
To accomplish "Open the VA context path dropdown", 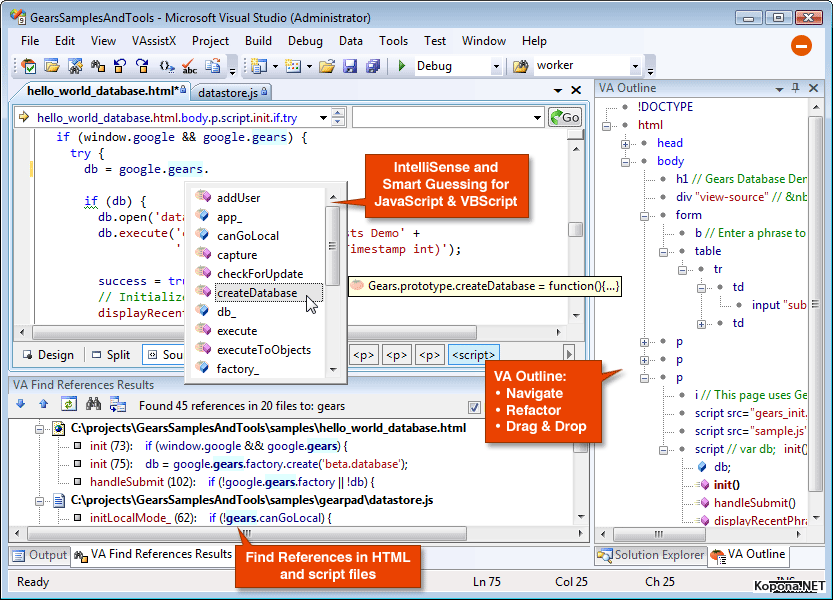I will [x=323, y=117].
